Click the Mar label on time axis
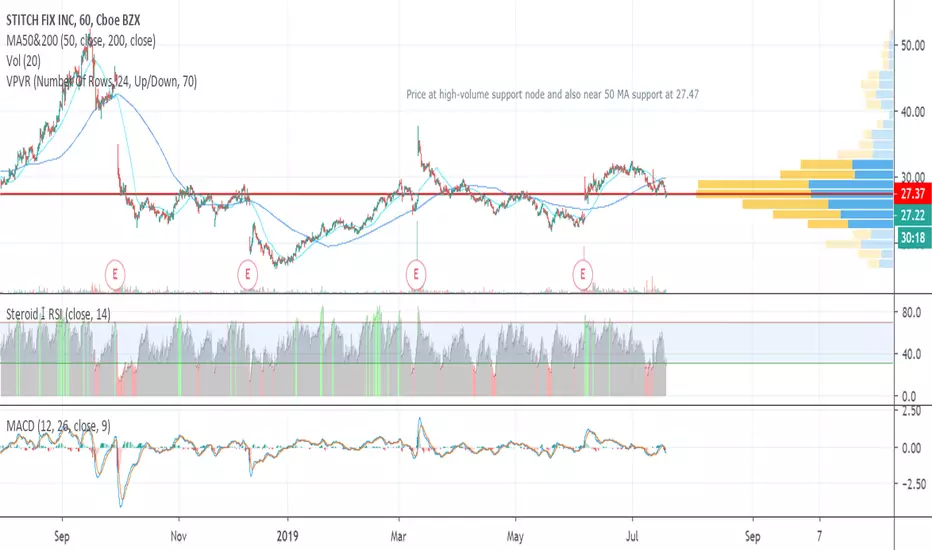 [398, 536]
